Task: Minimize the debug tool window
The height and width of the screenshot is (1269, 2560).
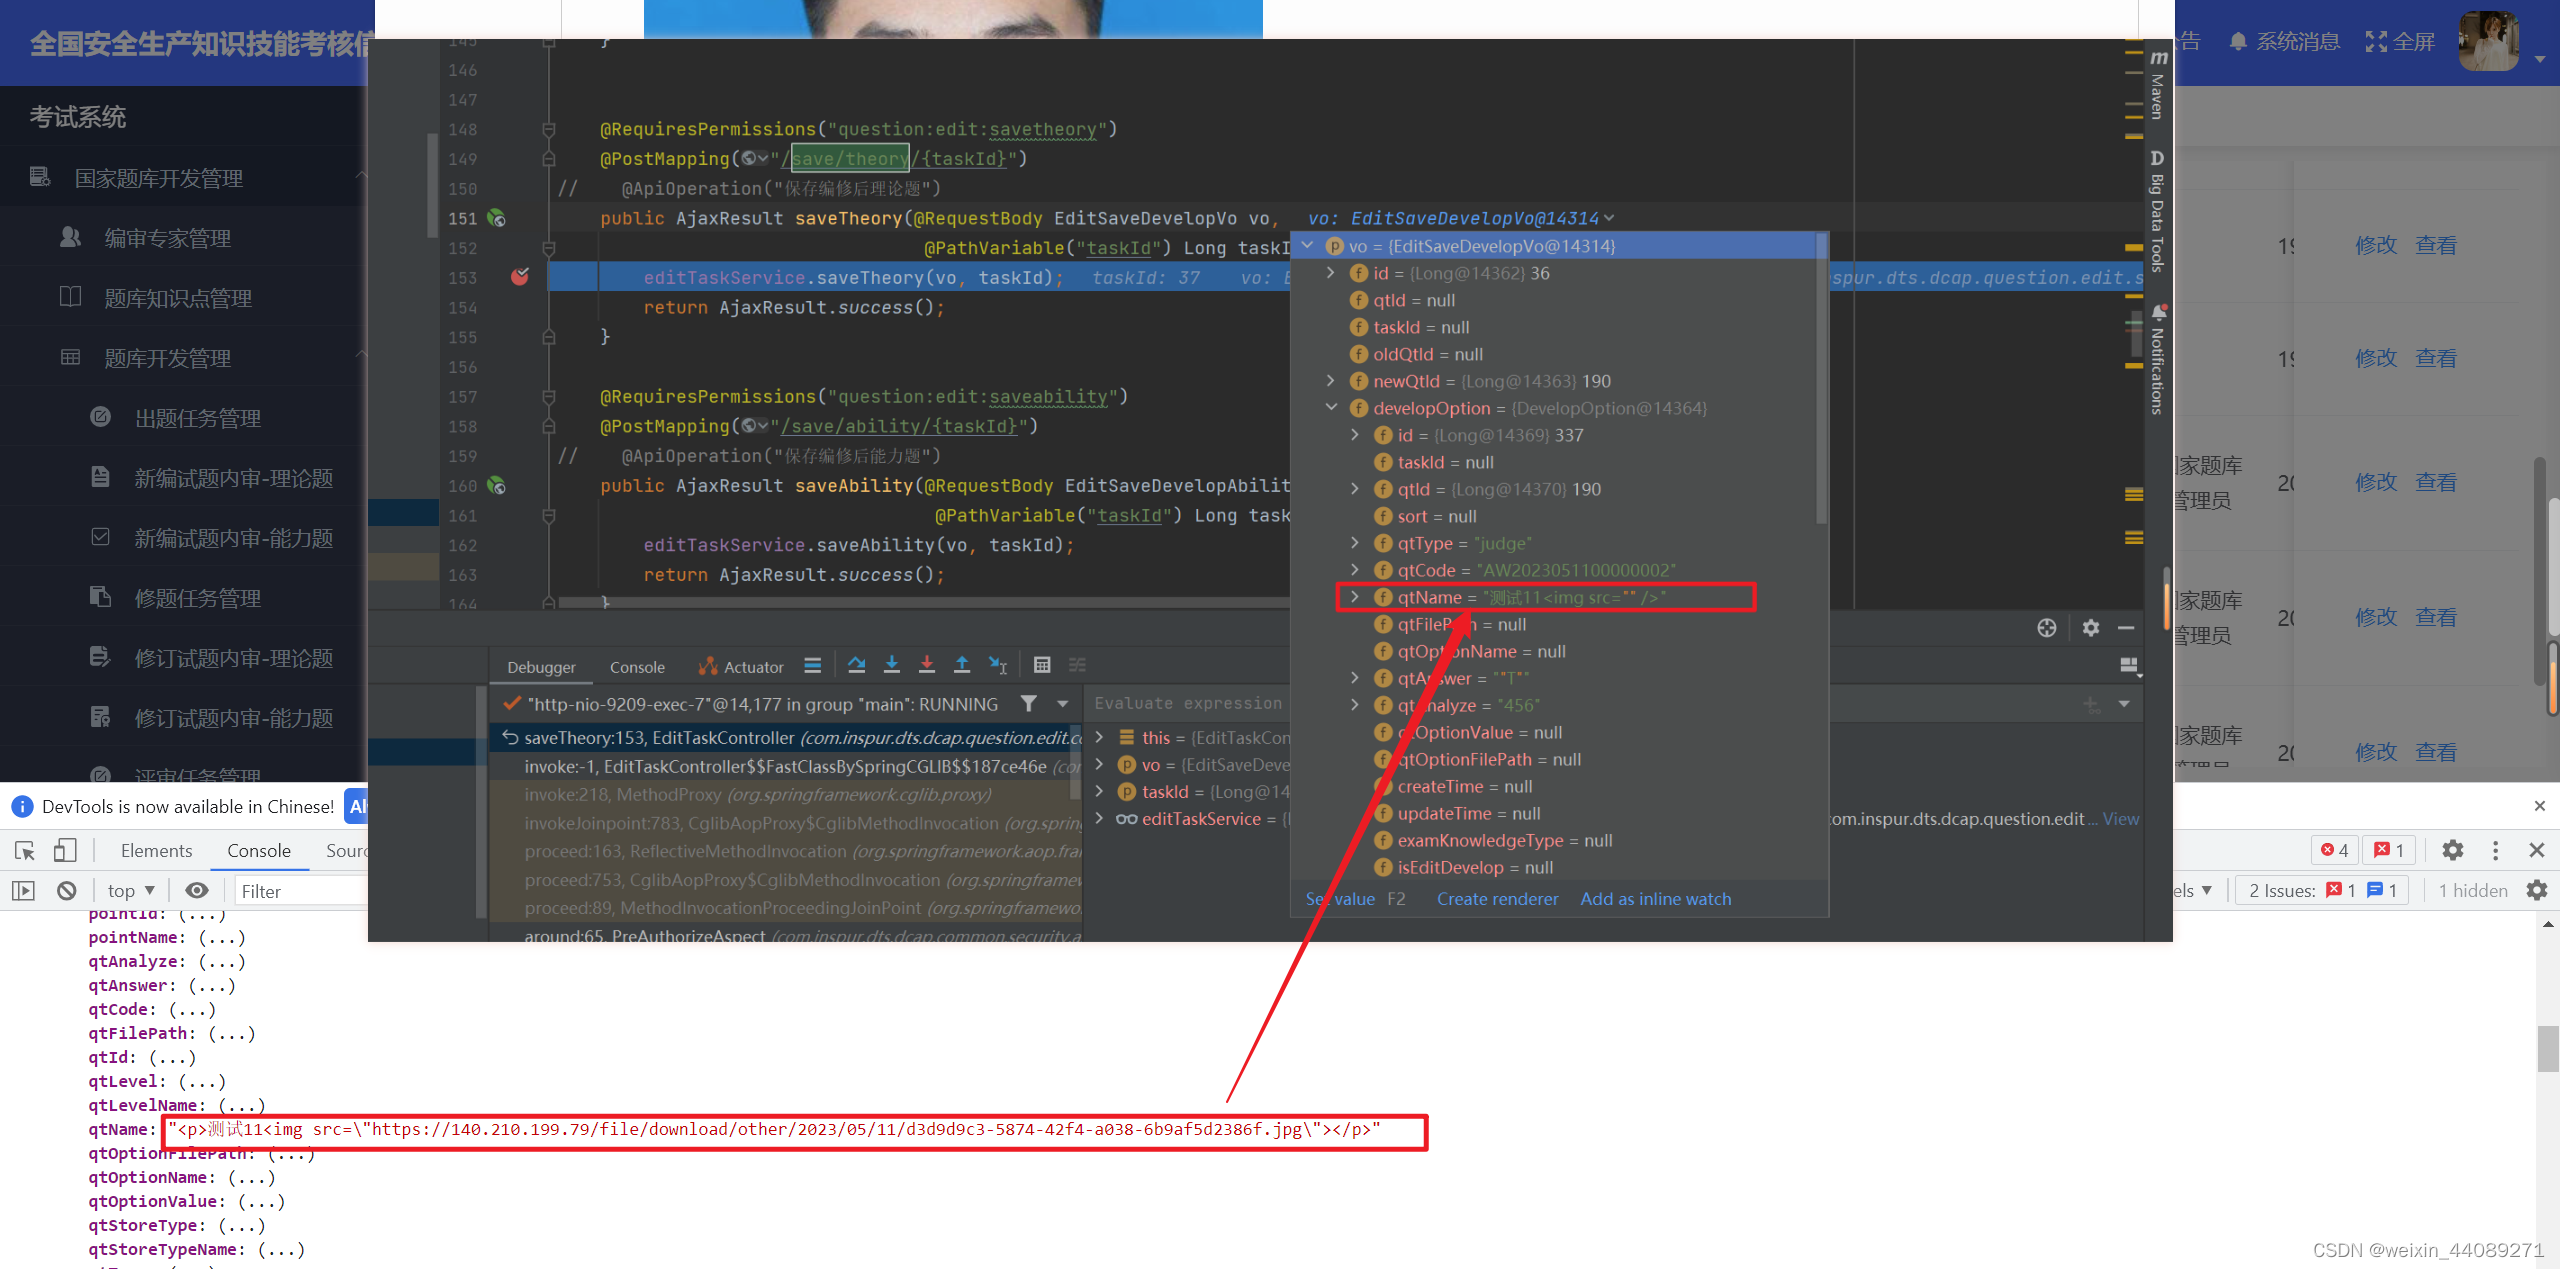Action: (x=2127, y=628)
